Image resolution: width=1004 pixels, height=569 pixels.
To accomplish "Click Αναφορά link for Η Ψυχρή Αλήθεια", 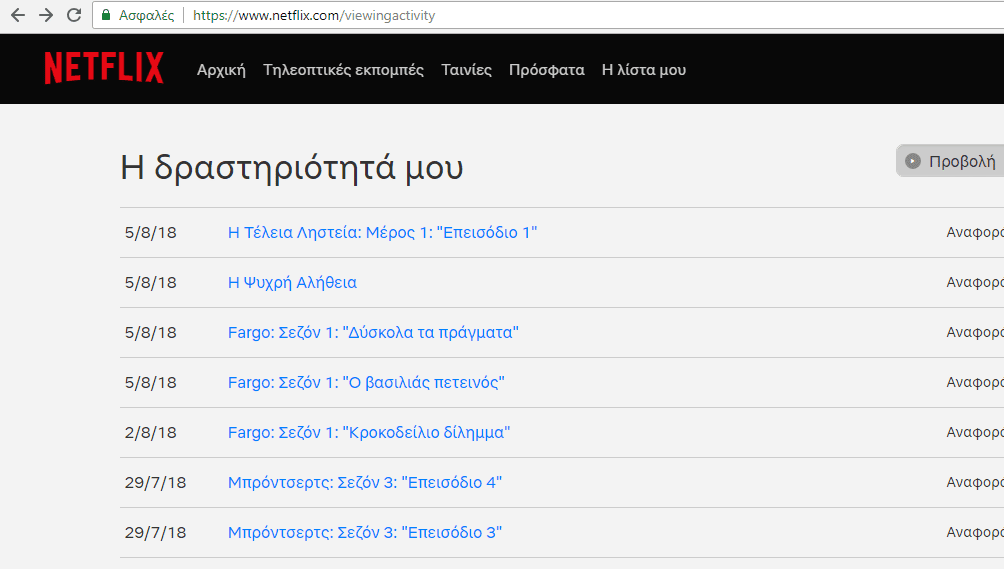I will [975, 282].
